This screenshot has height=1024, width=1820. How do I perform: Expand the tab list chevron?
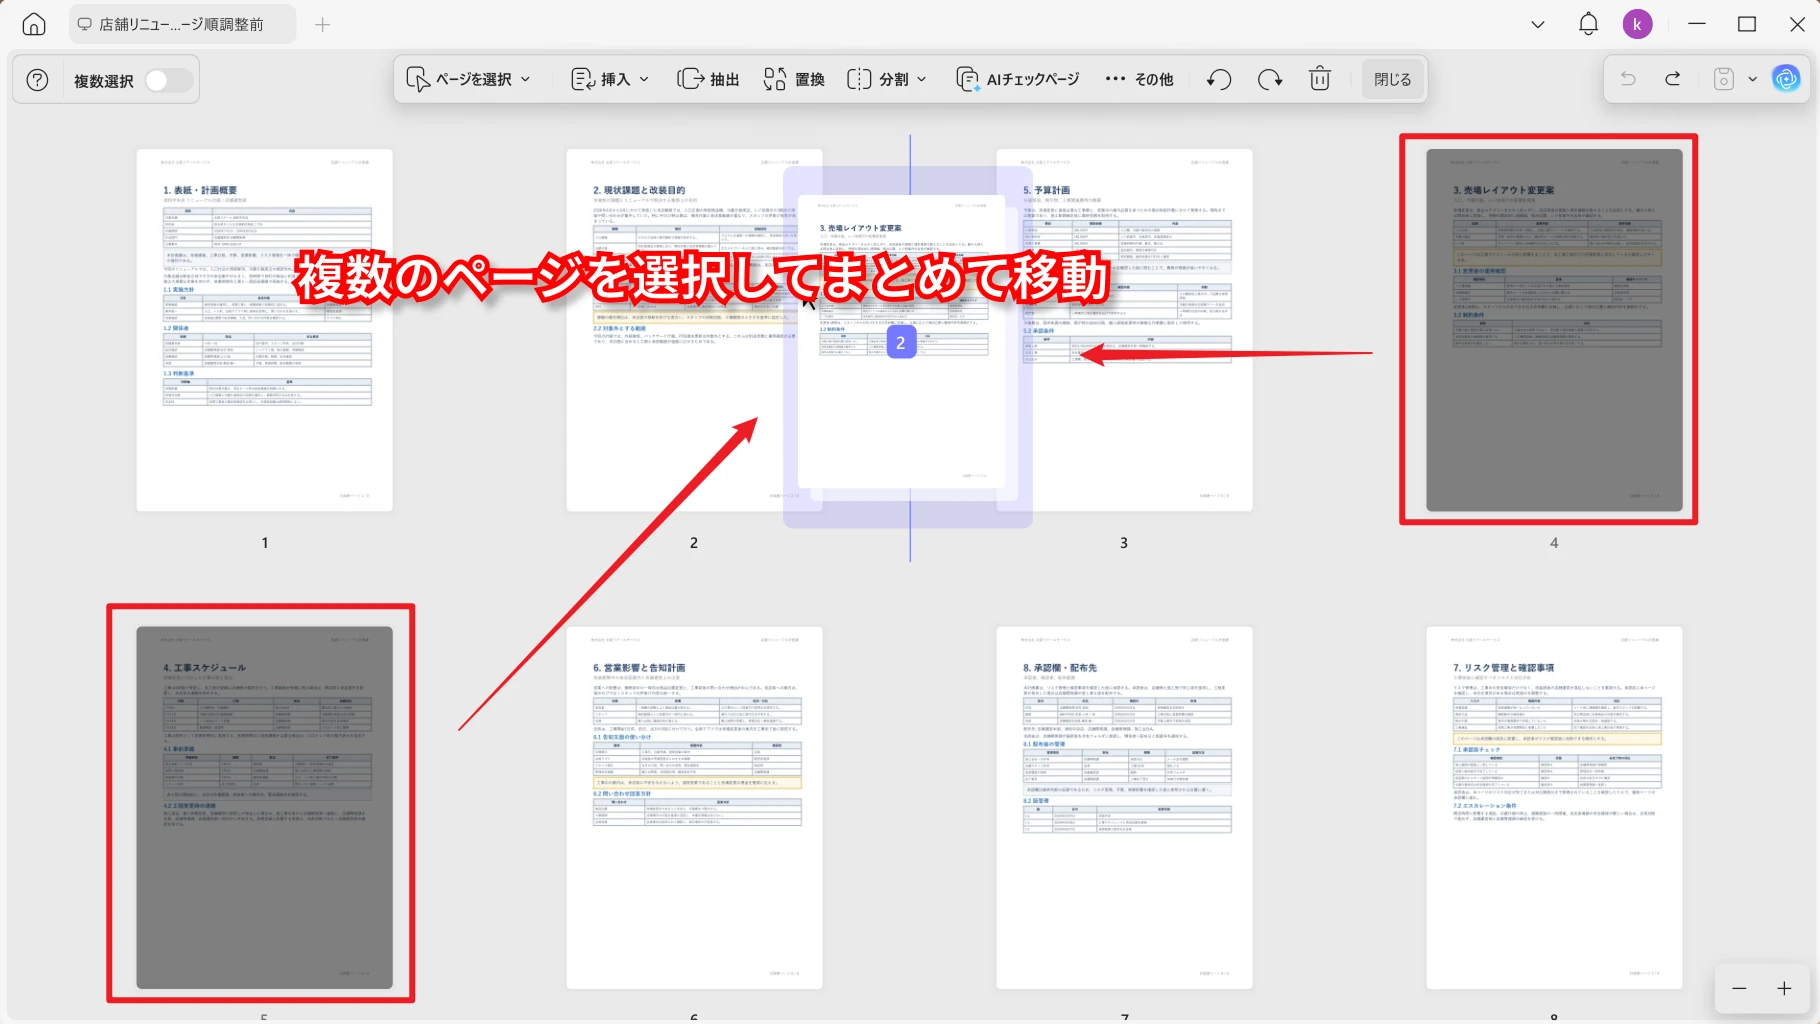pos(1538,24)
